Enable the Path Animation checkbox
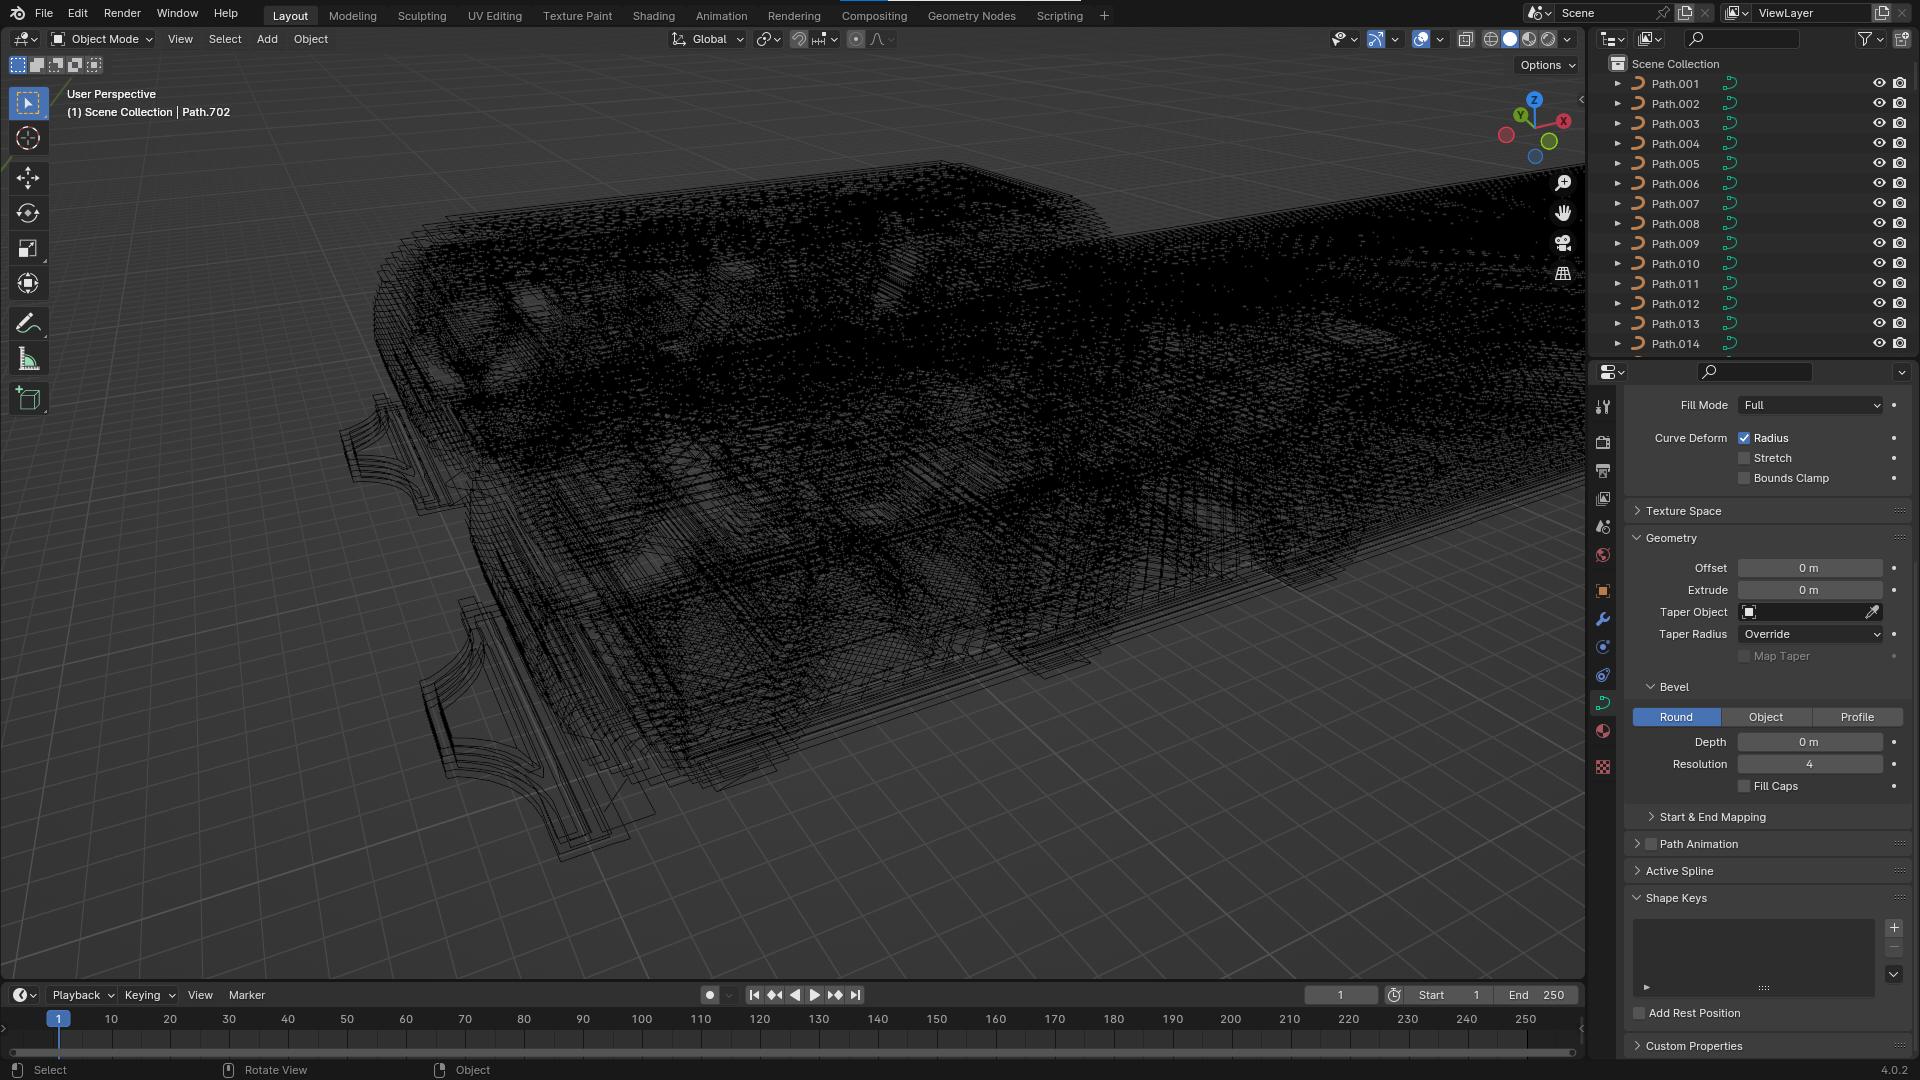Image resolution: width=1920 pixels, height=1080 pixels. [1651, 844]
